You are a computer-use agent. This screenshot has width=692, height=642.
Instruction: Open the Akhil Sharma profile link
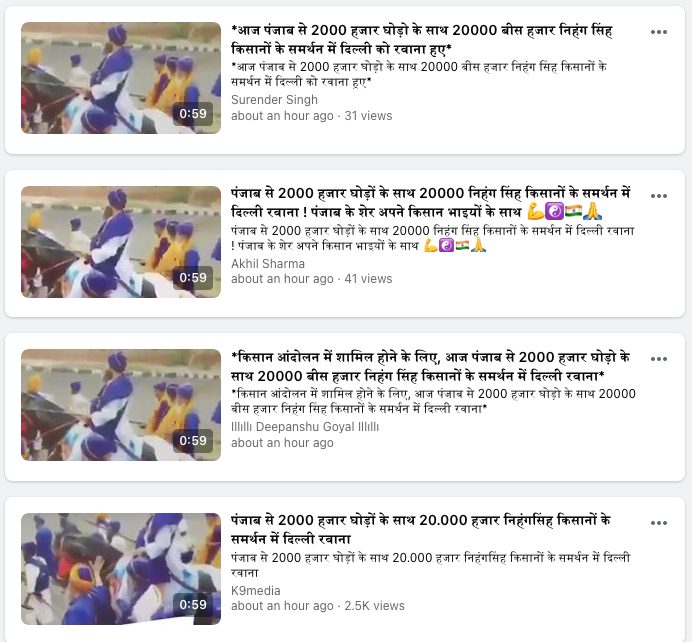(x=268, y=263)
